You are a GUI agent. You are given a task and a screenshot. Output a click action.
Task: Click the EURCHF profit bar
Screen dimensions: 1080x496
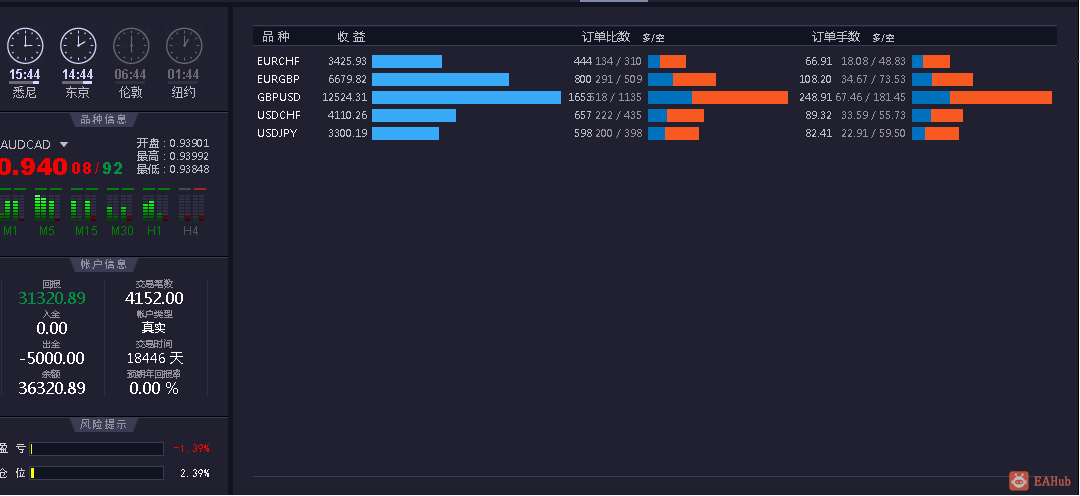pos(407,61)
